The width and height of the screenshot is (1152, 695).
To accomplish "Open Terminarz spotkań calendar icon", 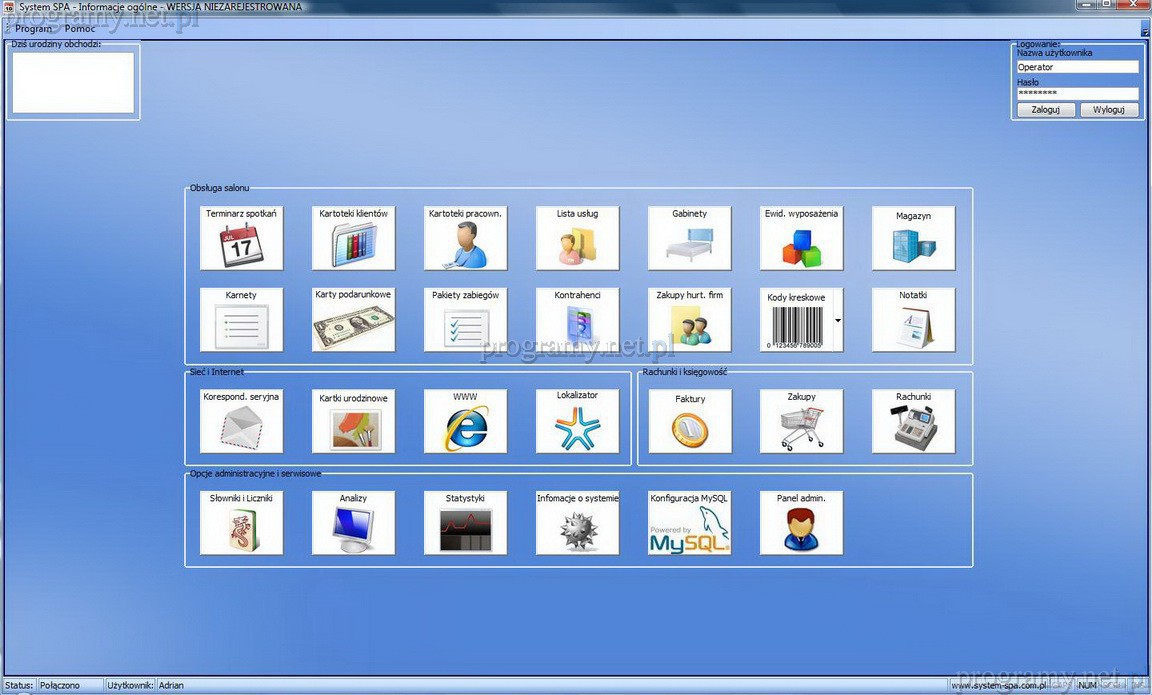I will click(x=241, y=238).
